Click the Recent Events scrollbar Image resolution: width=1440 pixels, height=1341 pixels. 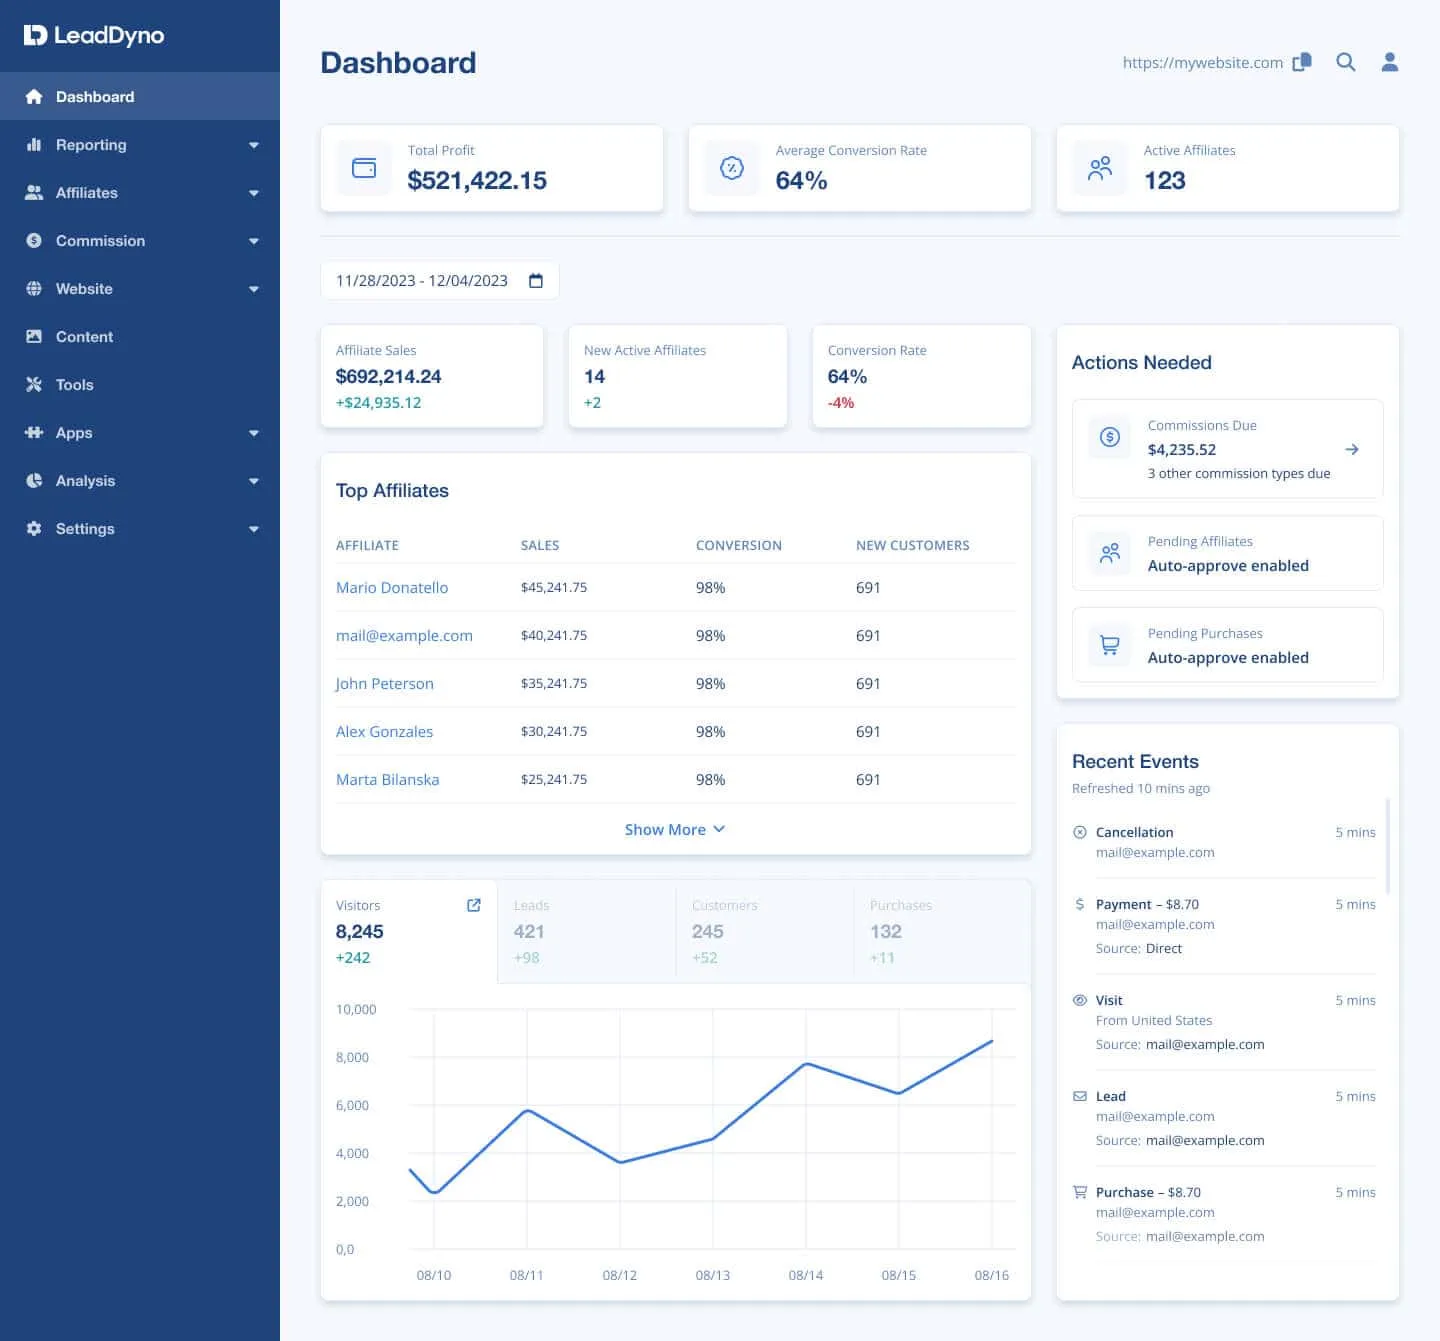coord(1387,846)
